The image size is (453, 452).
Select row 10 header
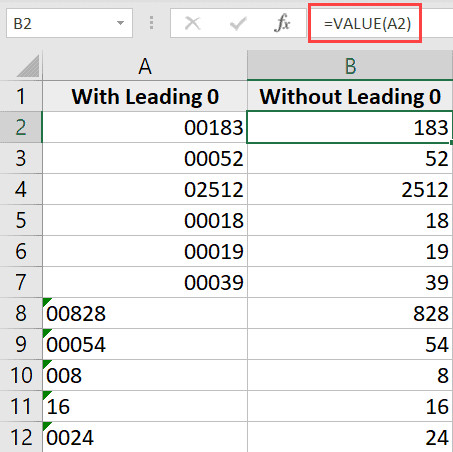(x=21, y=375)
